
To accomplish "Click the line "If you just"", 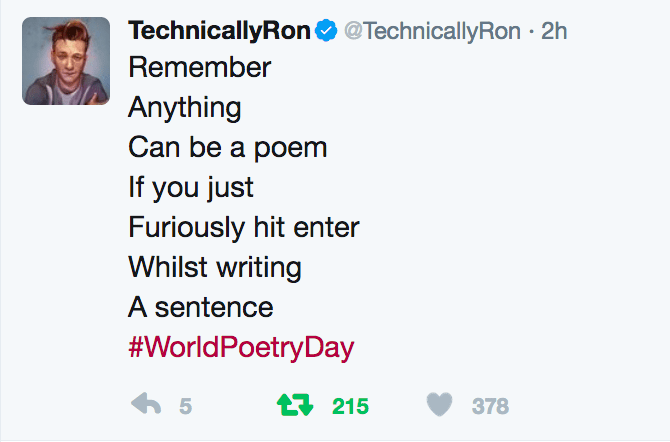I will pyautogui.click(x=191, y=187).
